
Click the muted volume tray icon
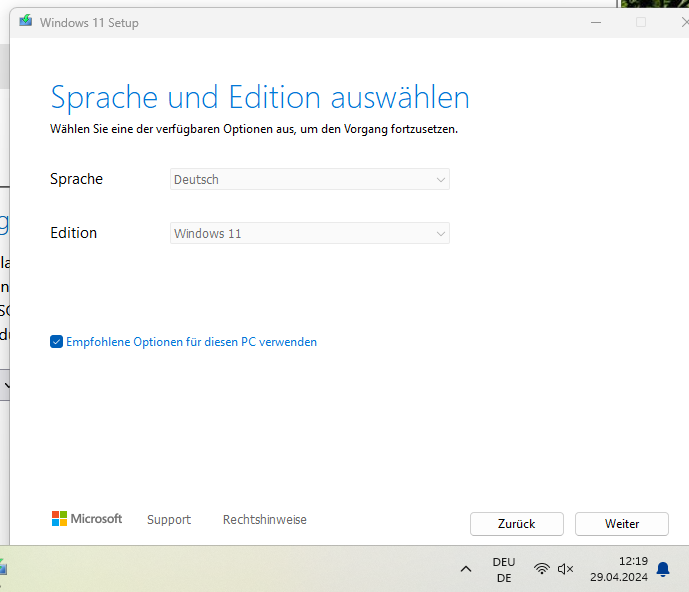pos(566,569)
